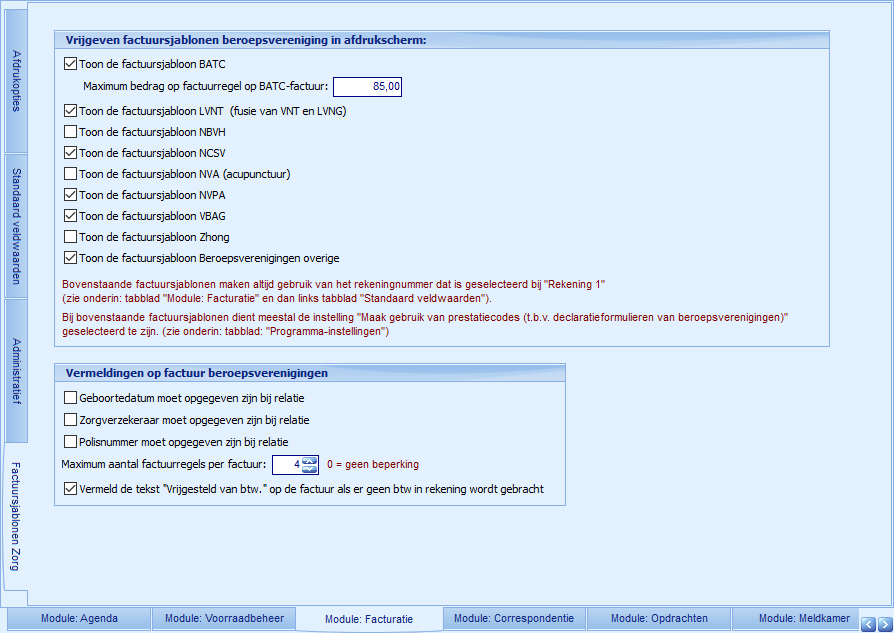This screenshot has height=633, width=894.
Task: Check "Polisnummer moet opgegeven zijn bij relatie"
Action: point(70,440)
